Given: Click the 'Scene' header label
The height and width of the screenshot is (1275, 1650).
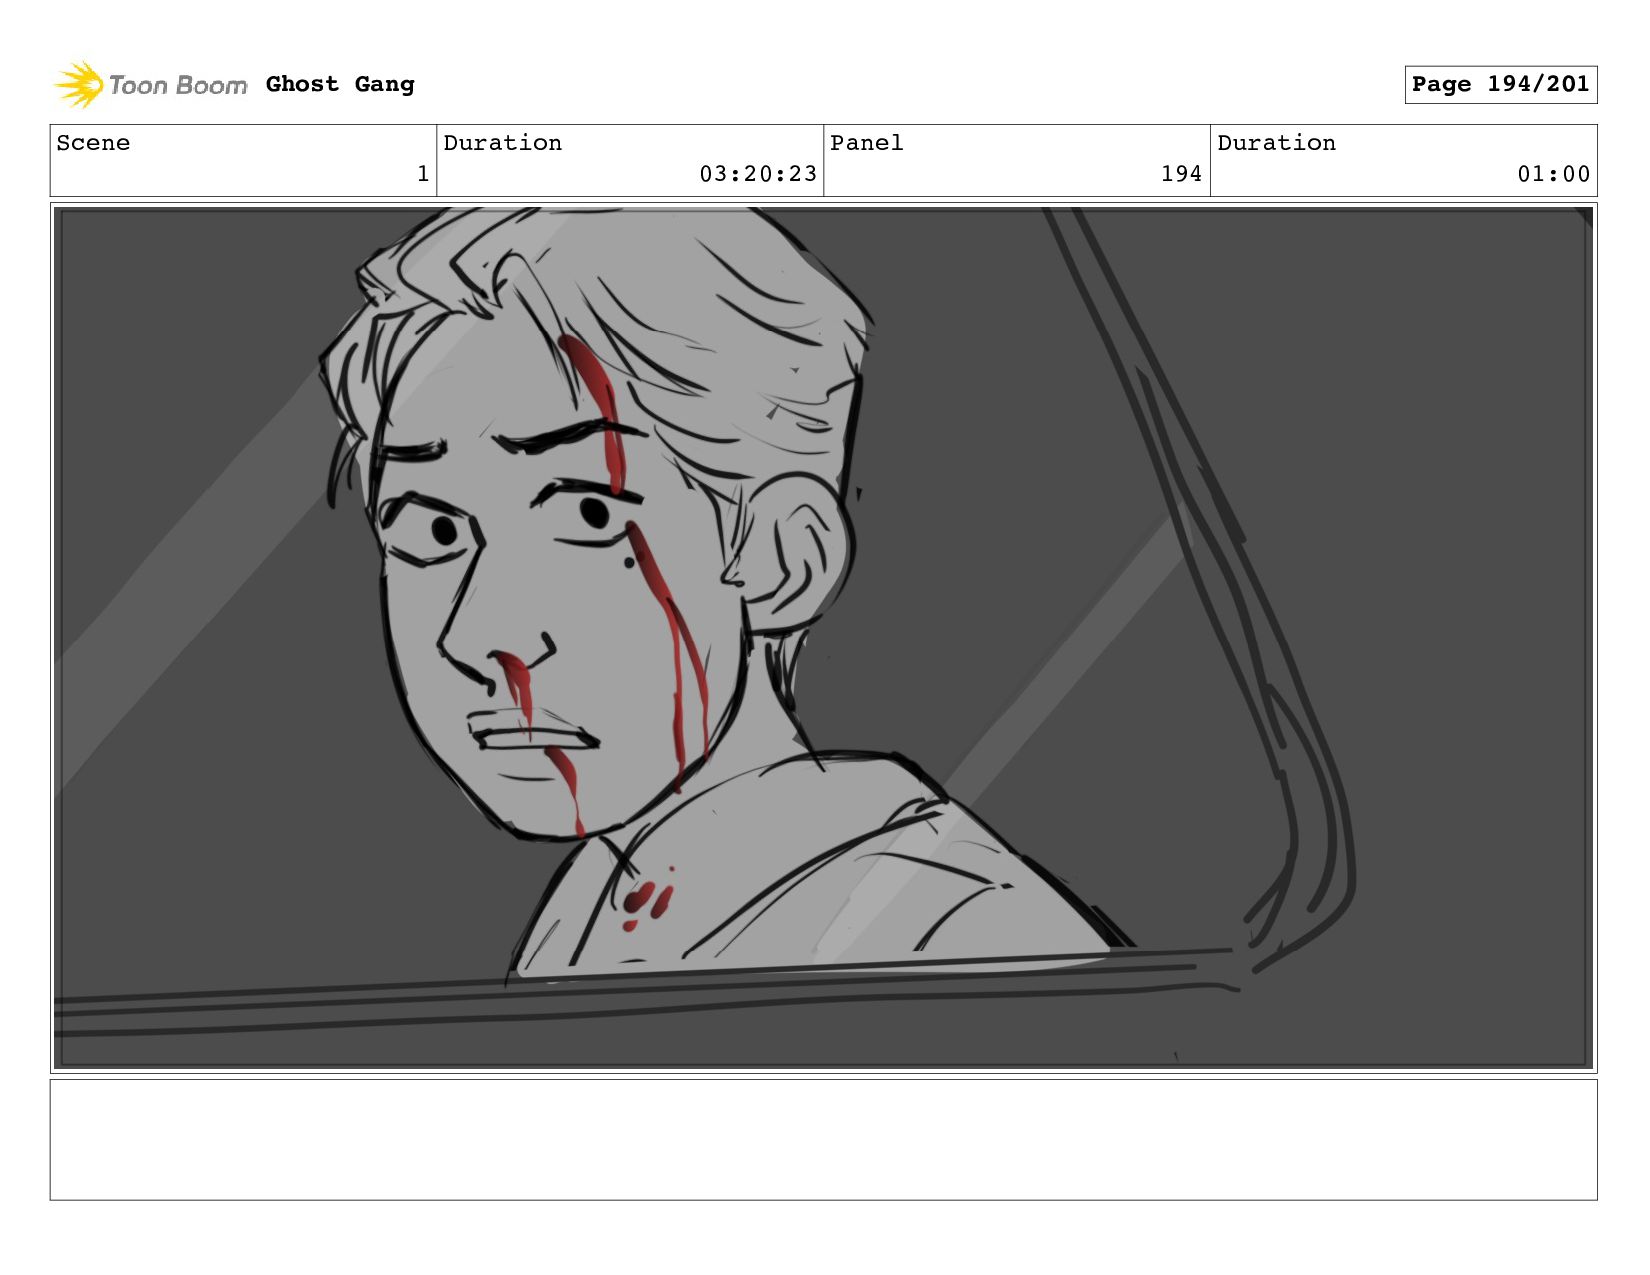Looking at the screenshot, I should (x=93, y=143).
